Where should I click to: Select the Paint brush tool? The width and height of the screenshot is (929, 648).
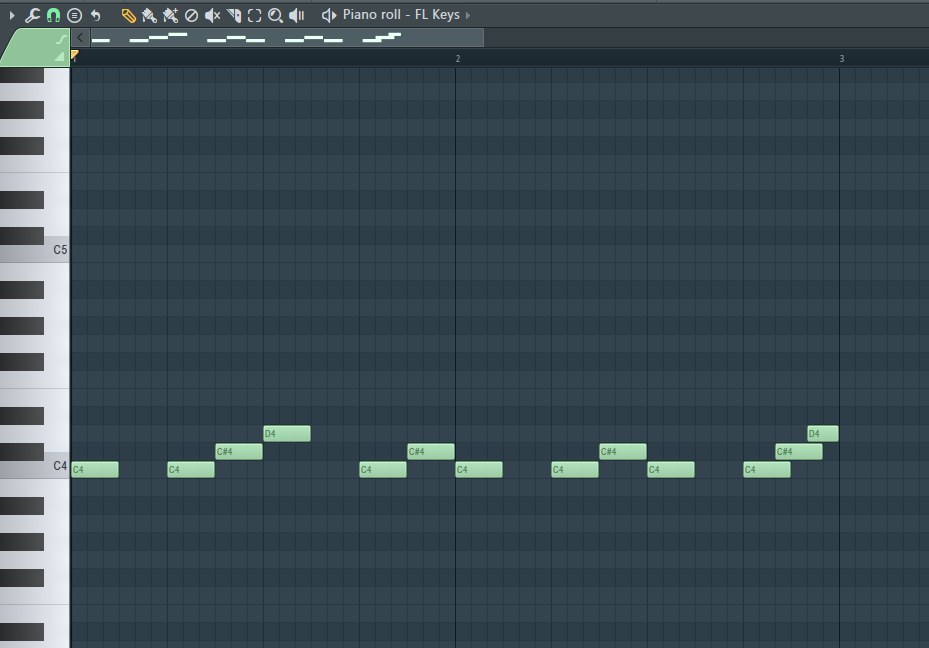[149, 15]
